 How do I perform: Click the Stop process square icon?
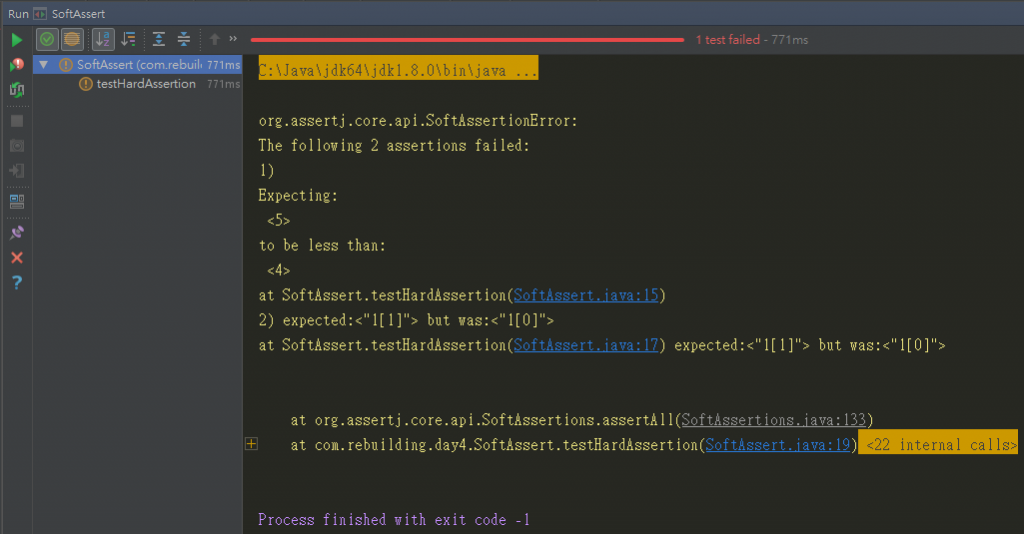(x=17, y=121)
